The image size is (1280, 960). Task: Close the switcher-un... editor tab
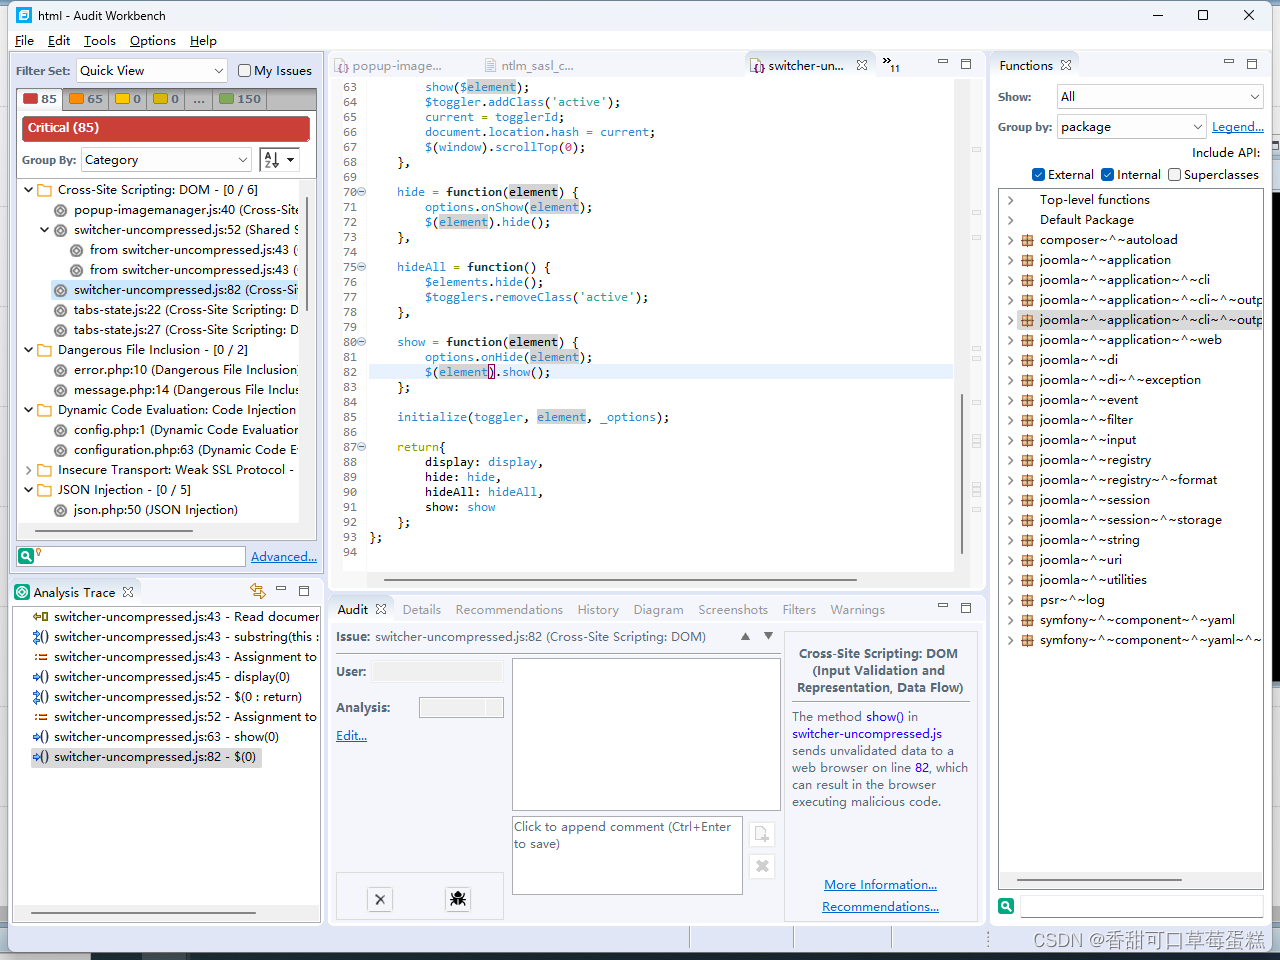862,65
